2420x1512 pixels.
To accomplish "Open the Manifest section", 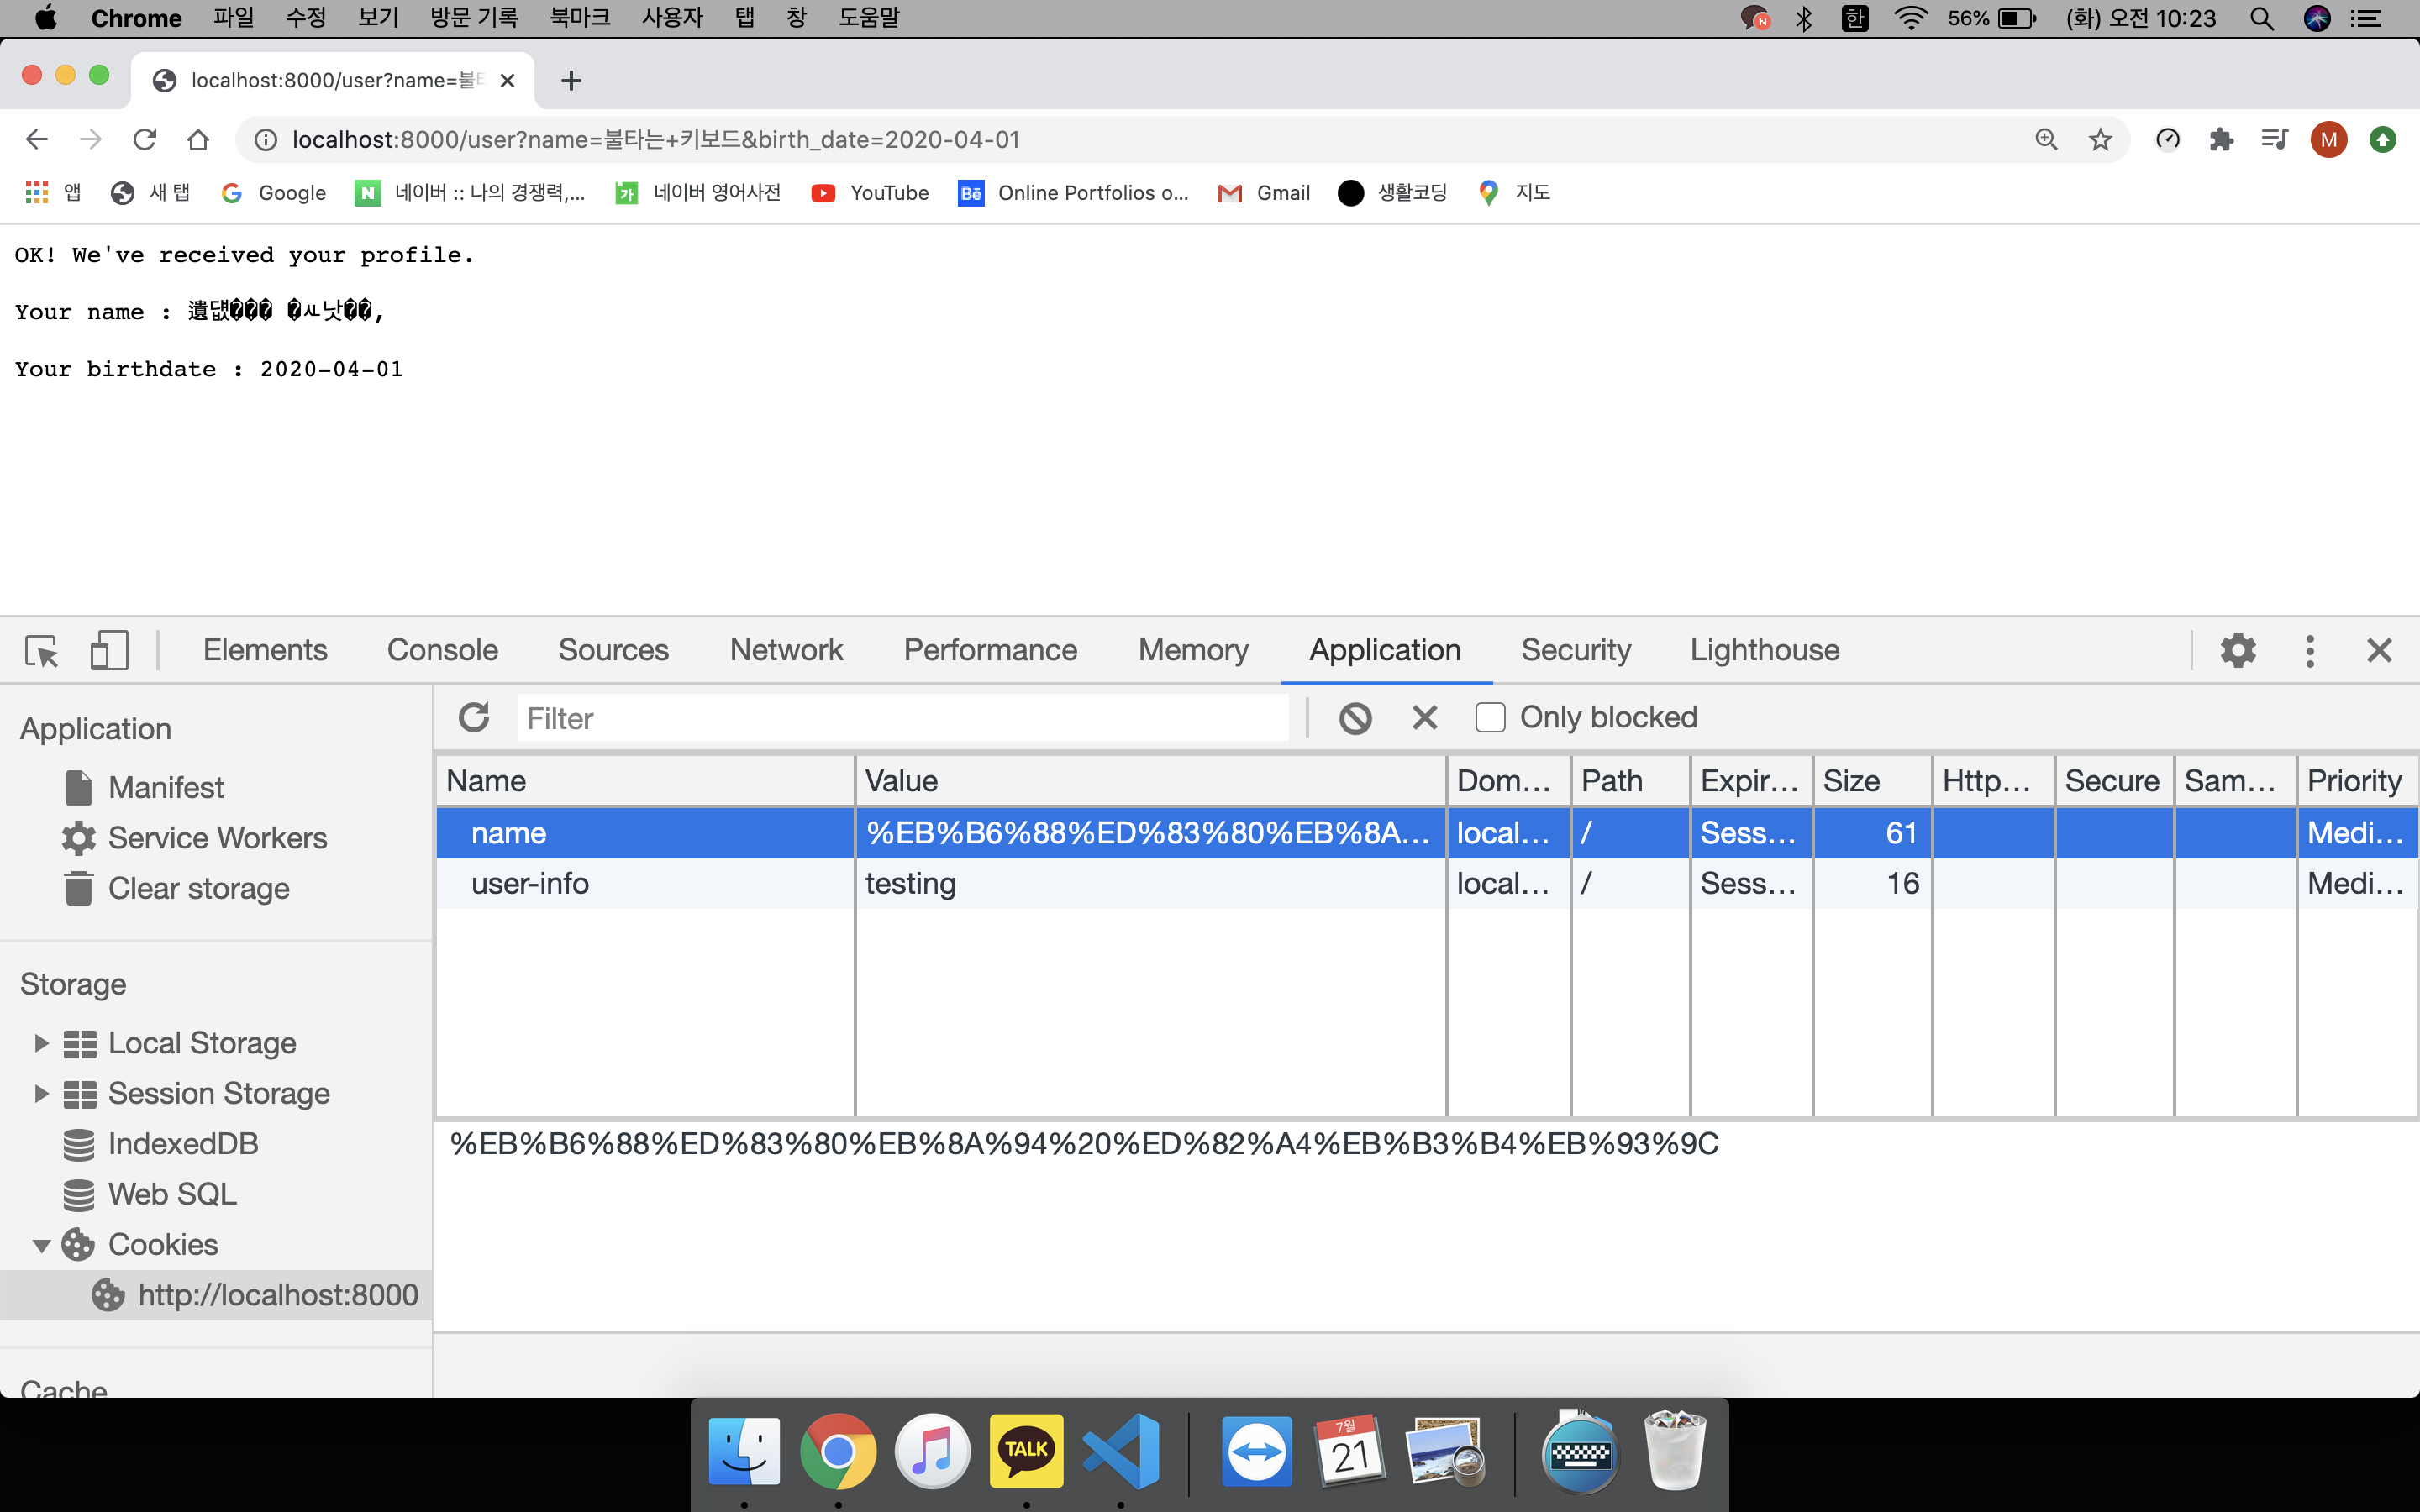I will (x=165, y=788).
